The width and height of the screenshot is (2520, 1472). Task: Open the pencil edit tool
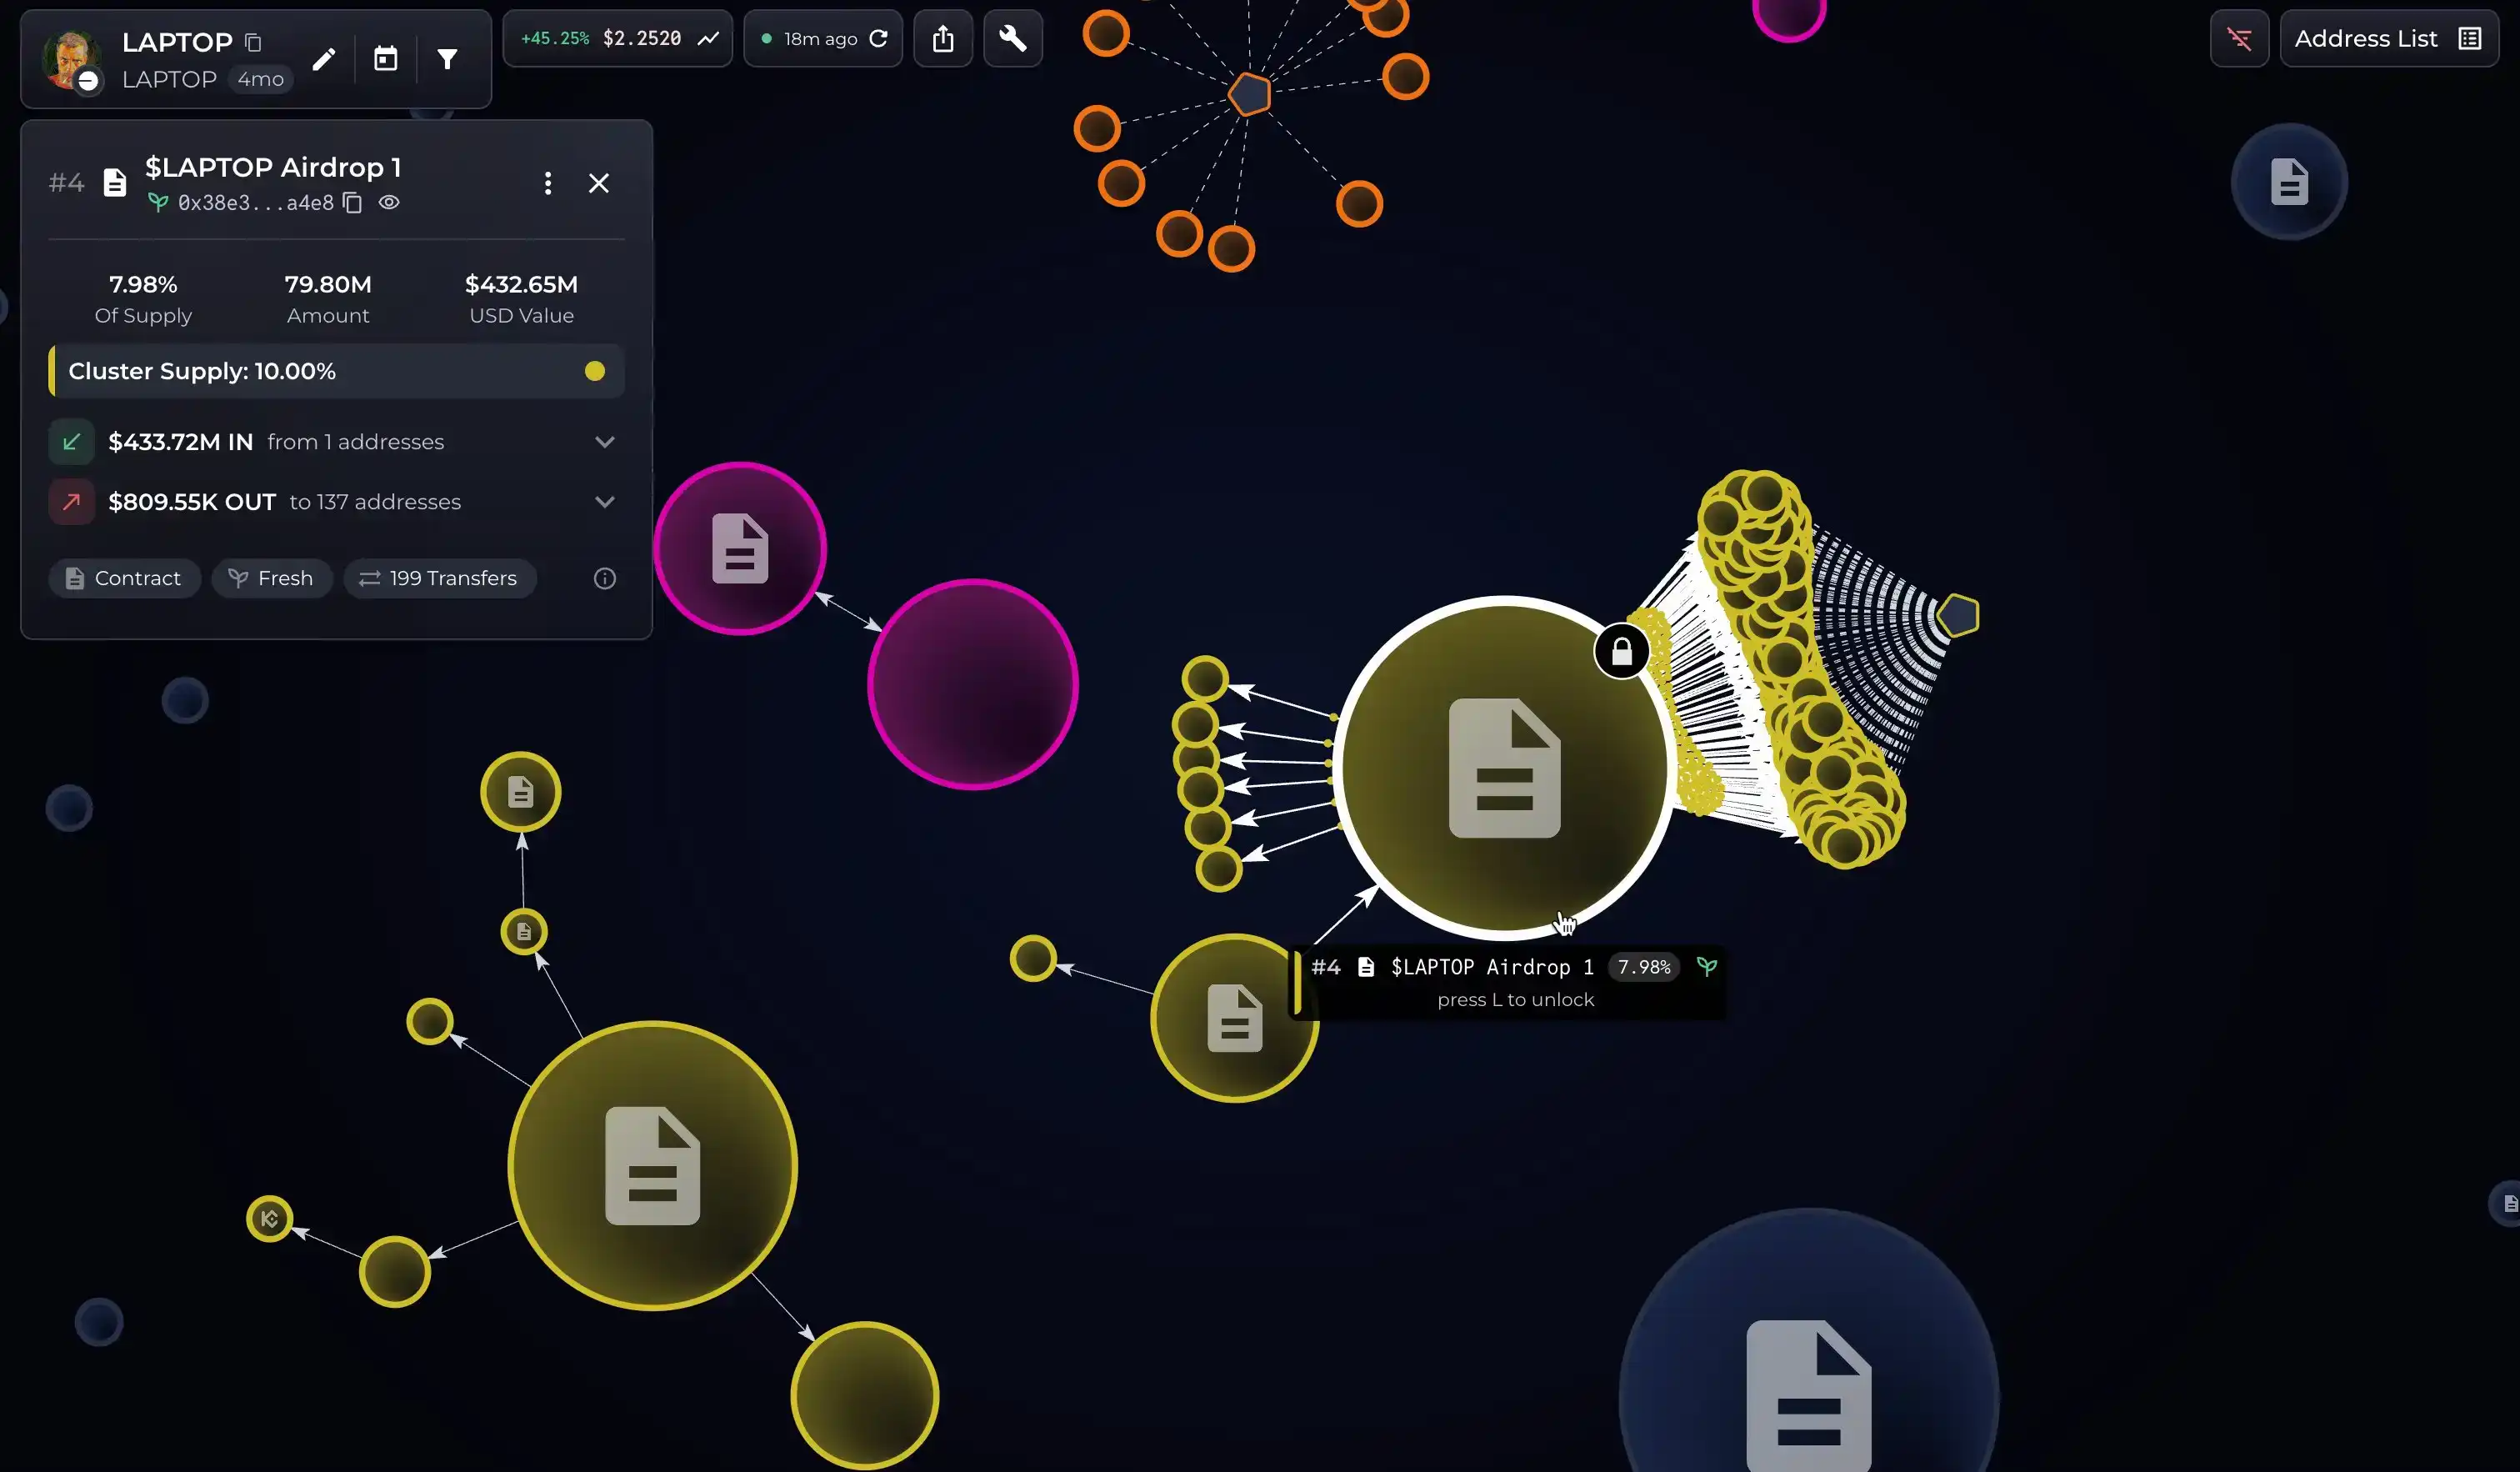(323, 59)
